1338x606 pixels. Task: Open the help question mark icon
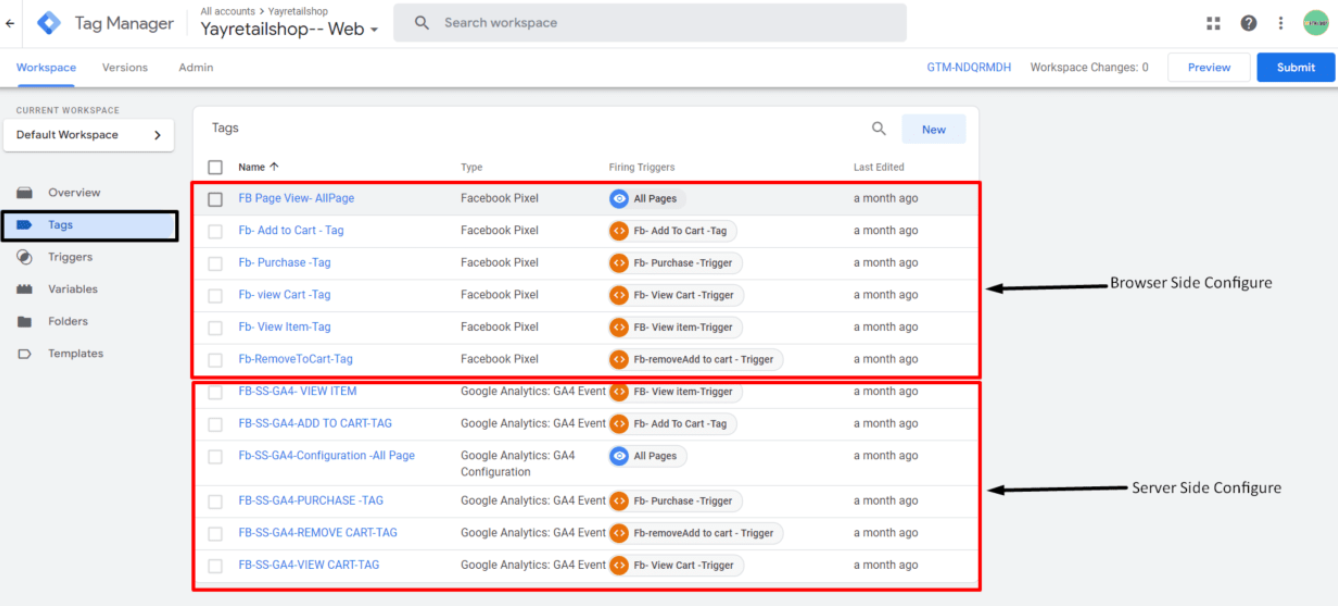coord(1248,23)
